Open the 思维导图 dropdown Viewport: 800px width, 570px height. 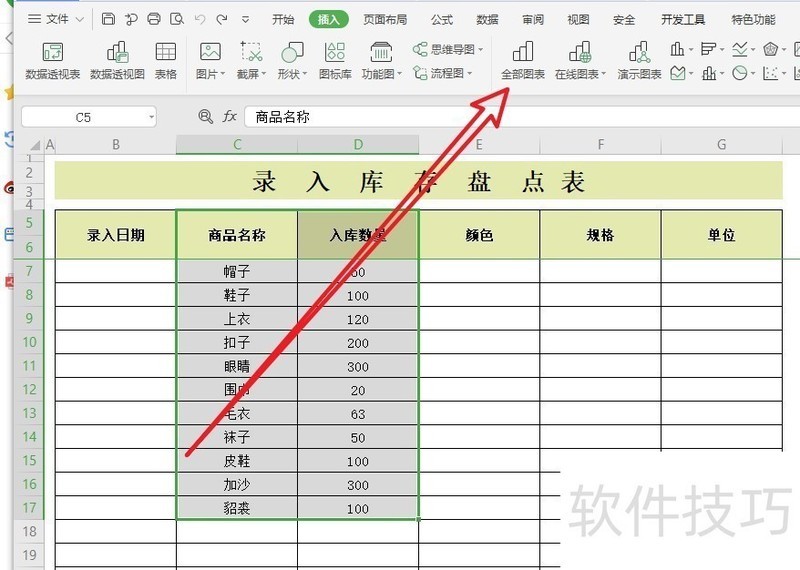(449, 49)
